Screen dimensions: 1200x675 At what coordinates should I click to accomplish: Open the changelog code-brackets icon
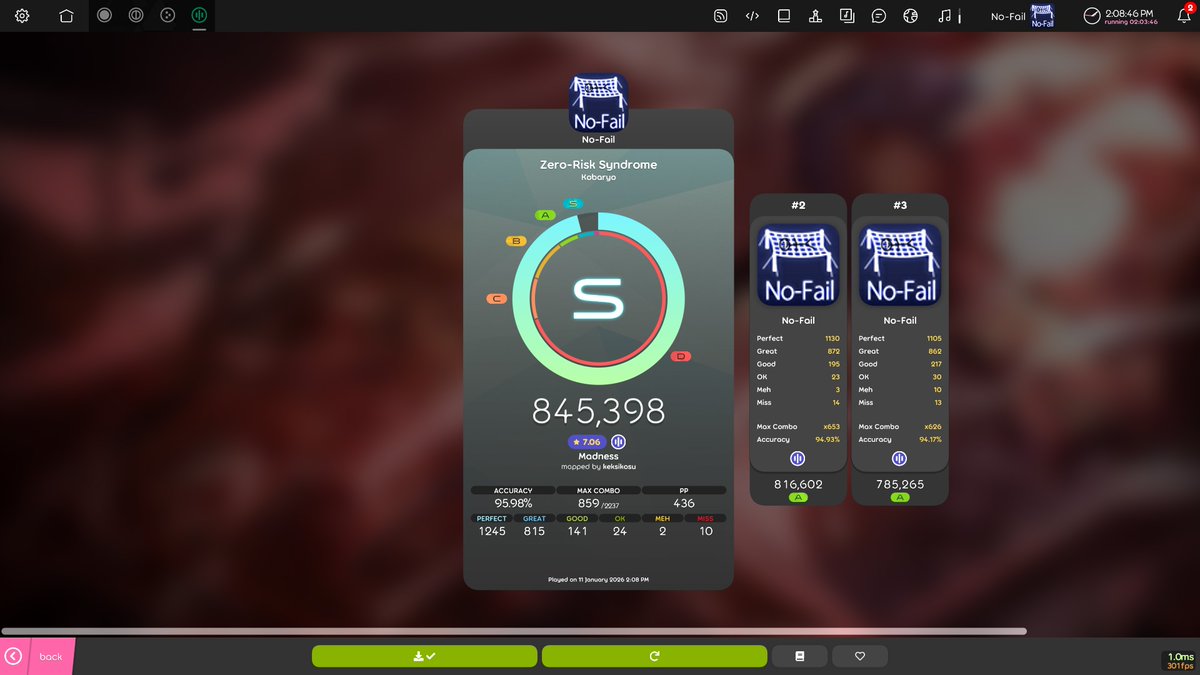coord(752,16)
